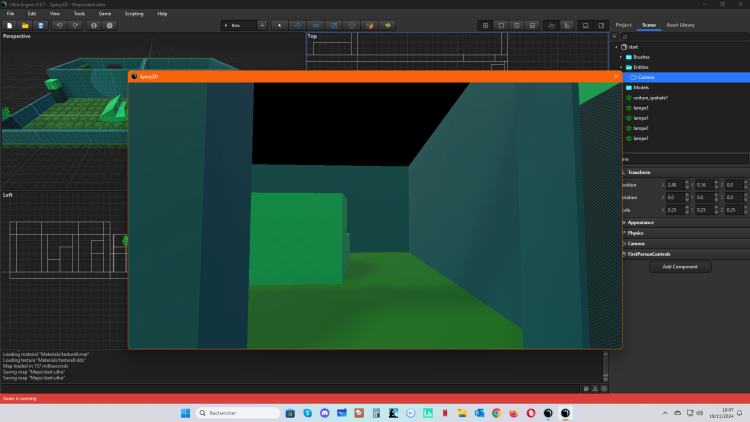Image resolution: width=750 pixels, height=422 pixels.
Task: Select the blue move/translate tool
Action: [x=298, y=25]
